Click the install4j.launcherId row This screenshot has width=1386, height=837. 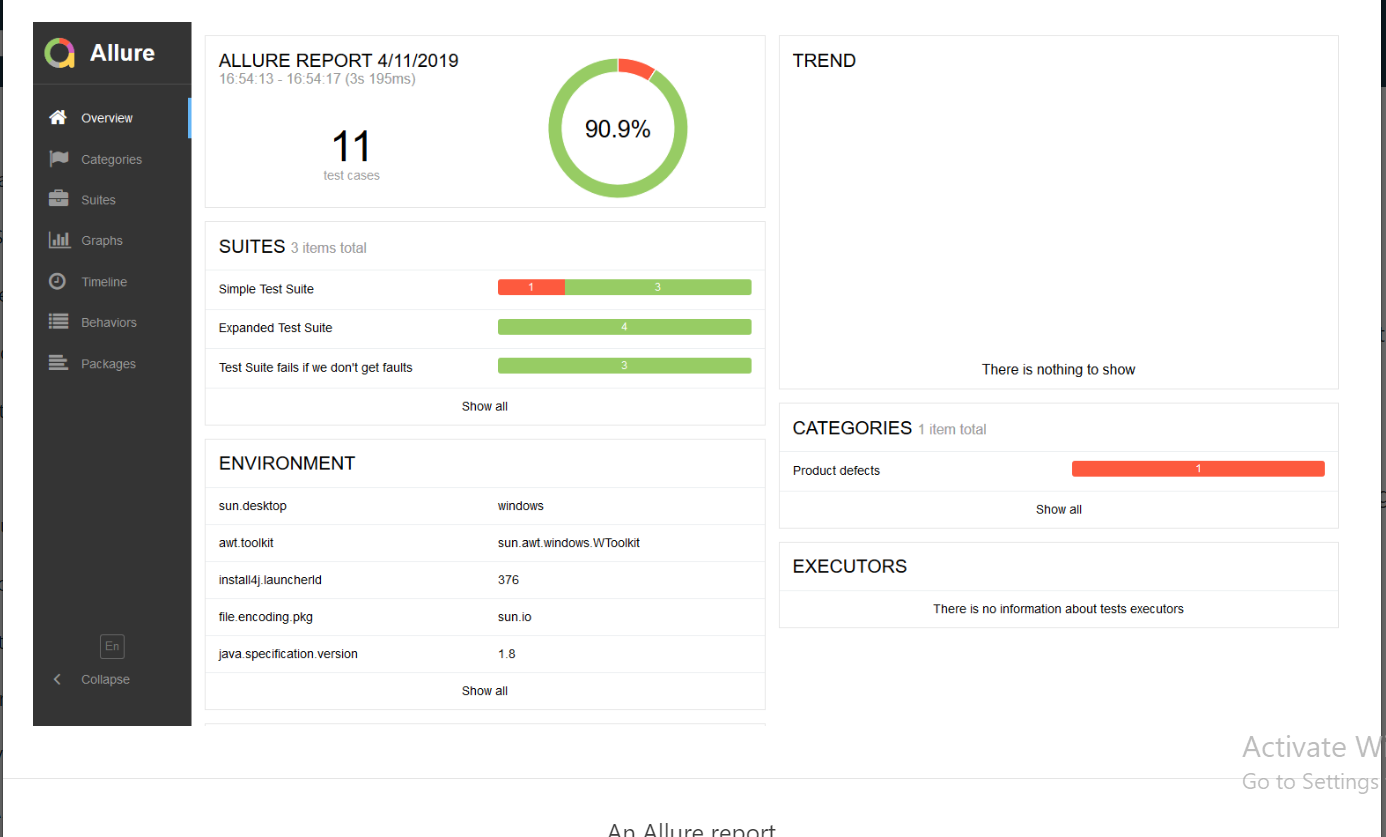coord(485,580)
